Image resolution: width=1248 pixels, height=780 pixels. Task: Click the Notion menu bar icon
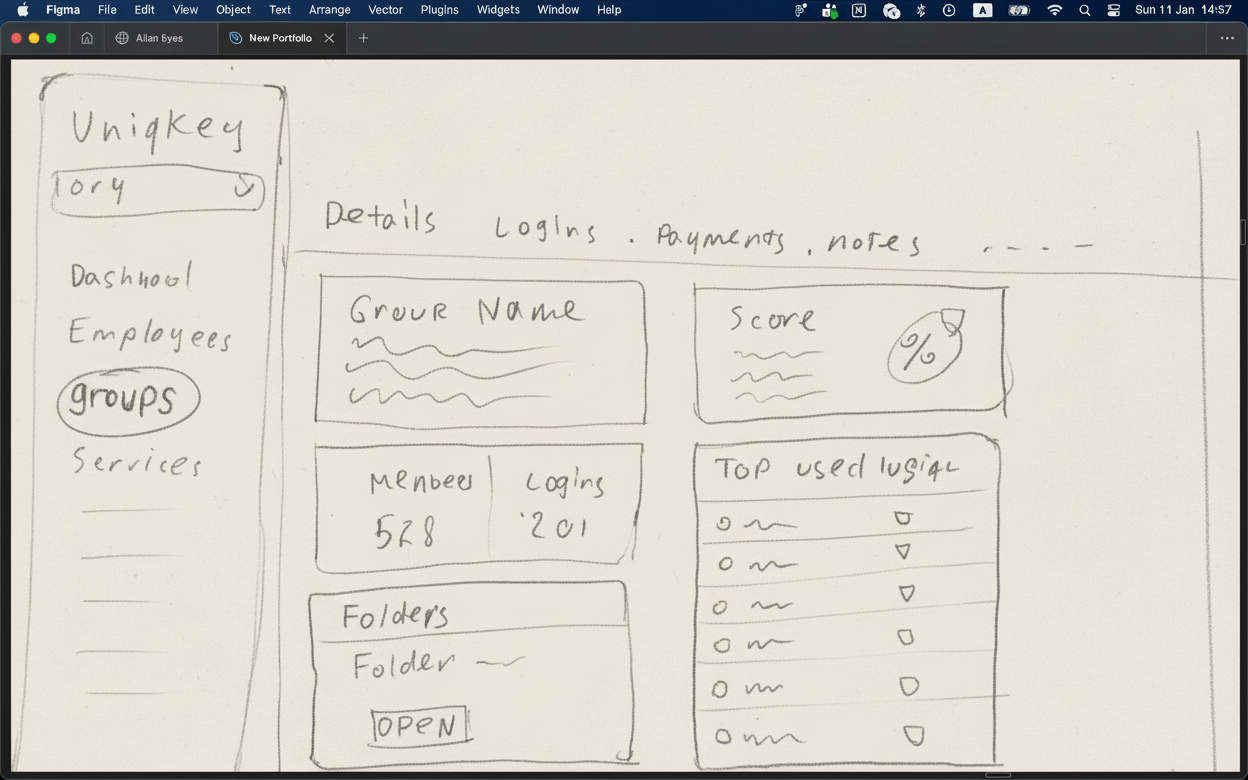(859, 10)
